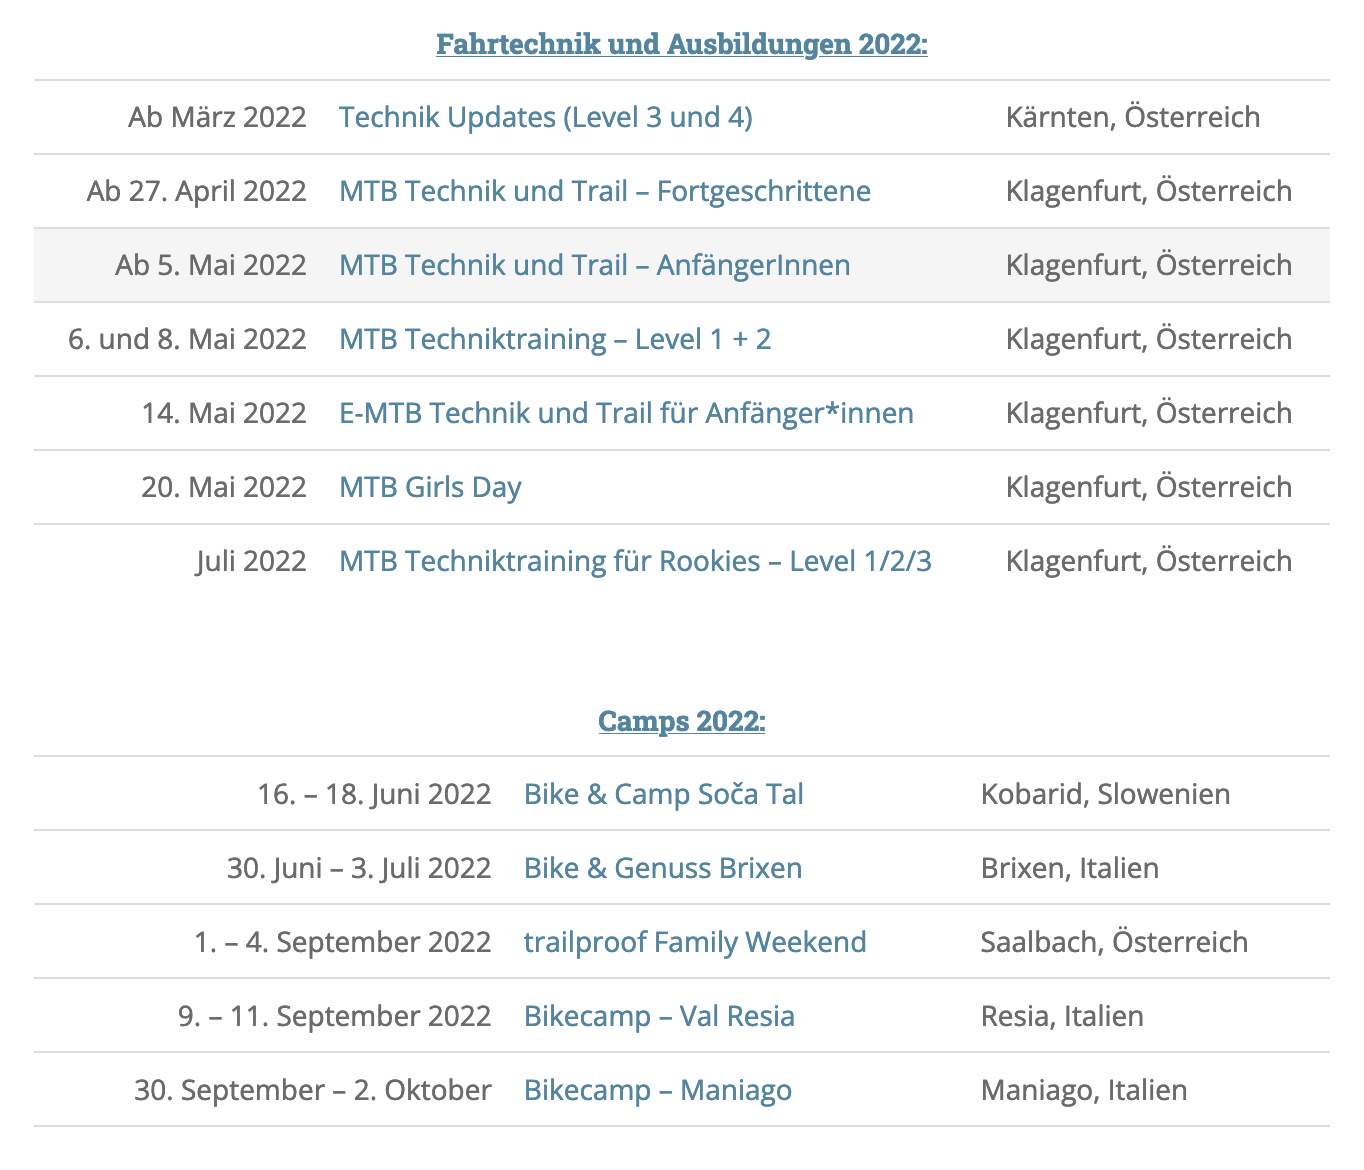
Task: Open the Fahrtechnik und Ausbildungen 2022 heading link
Action: [x=682, y=44]
